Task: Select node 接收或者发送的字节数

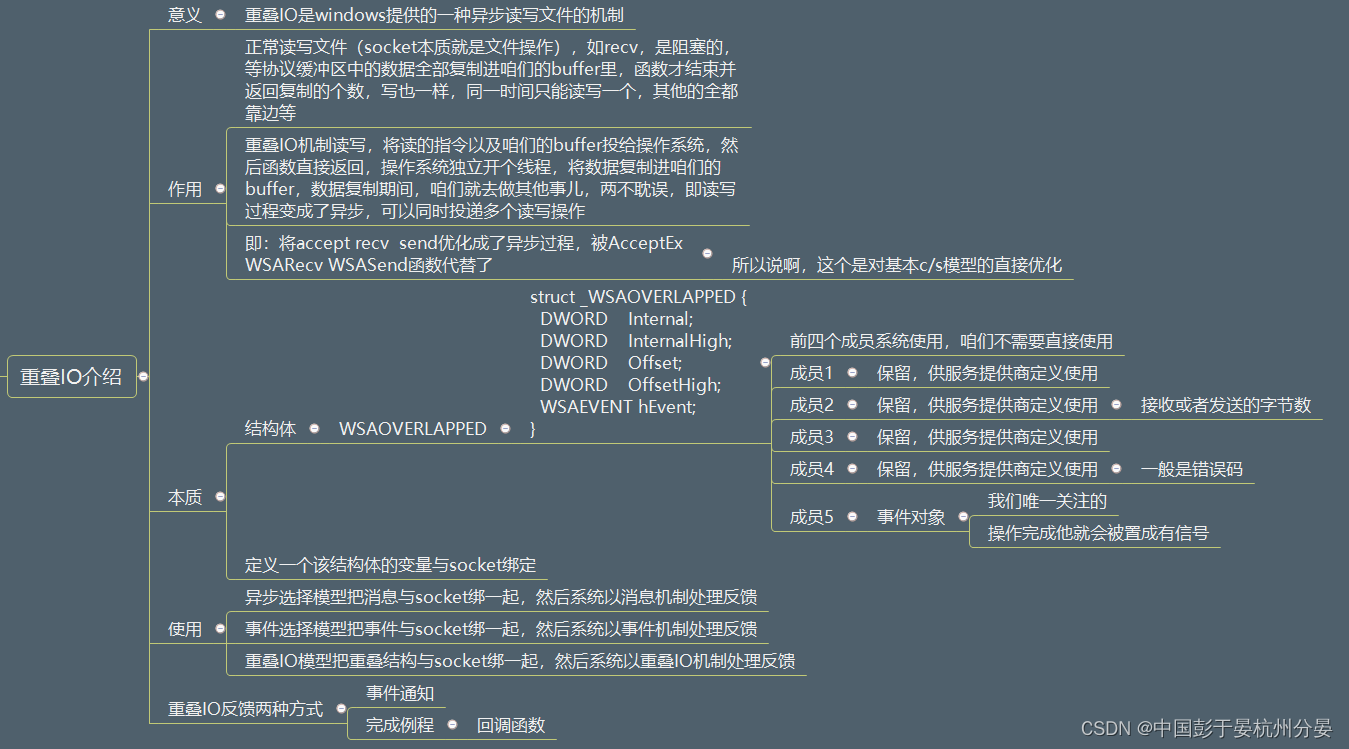Action: pos(1226,405)
